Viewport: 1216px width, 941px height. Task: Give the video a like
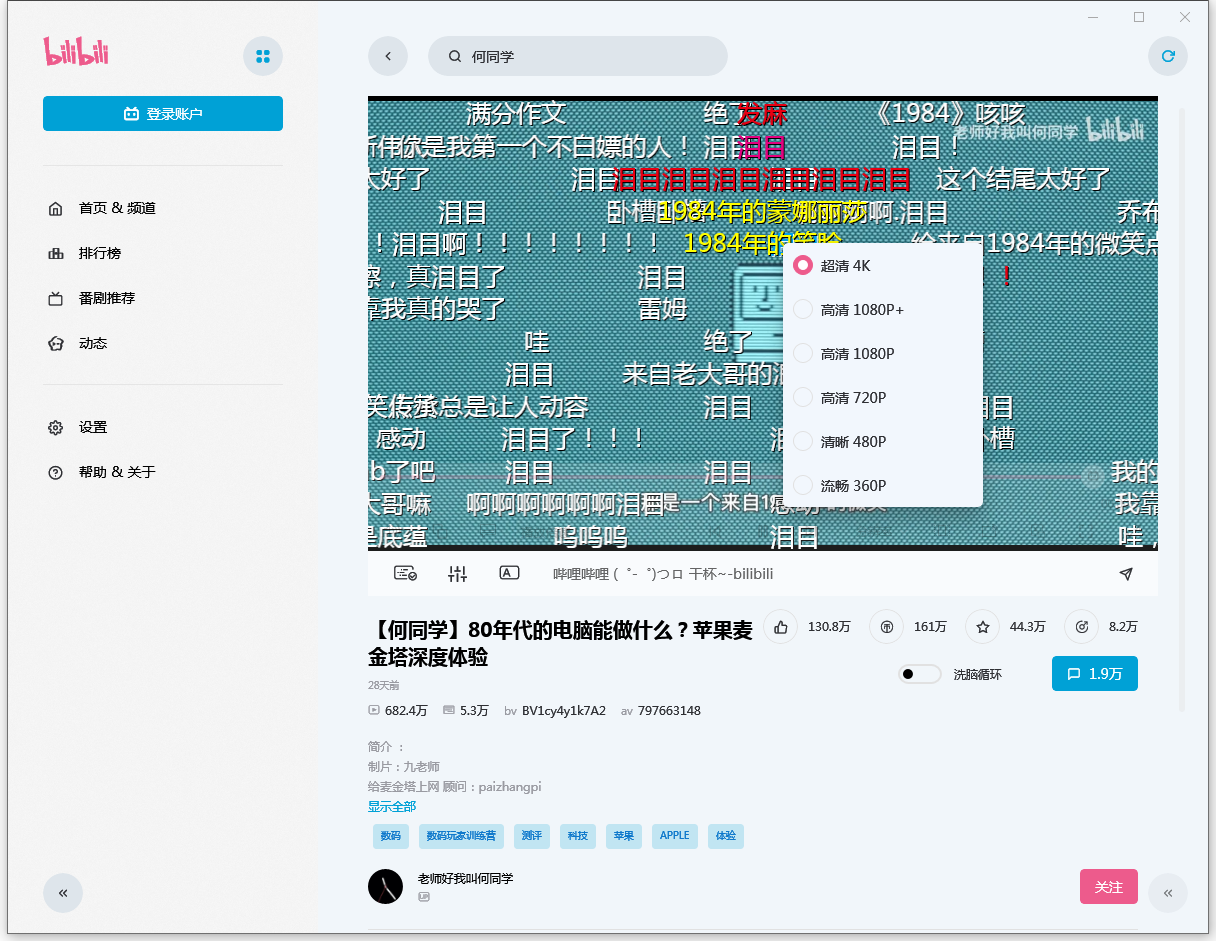(781, 626)
